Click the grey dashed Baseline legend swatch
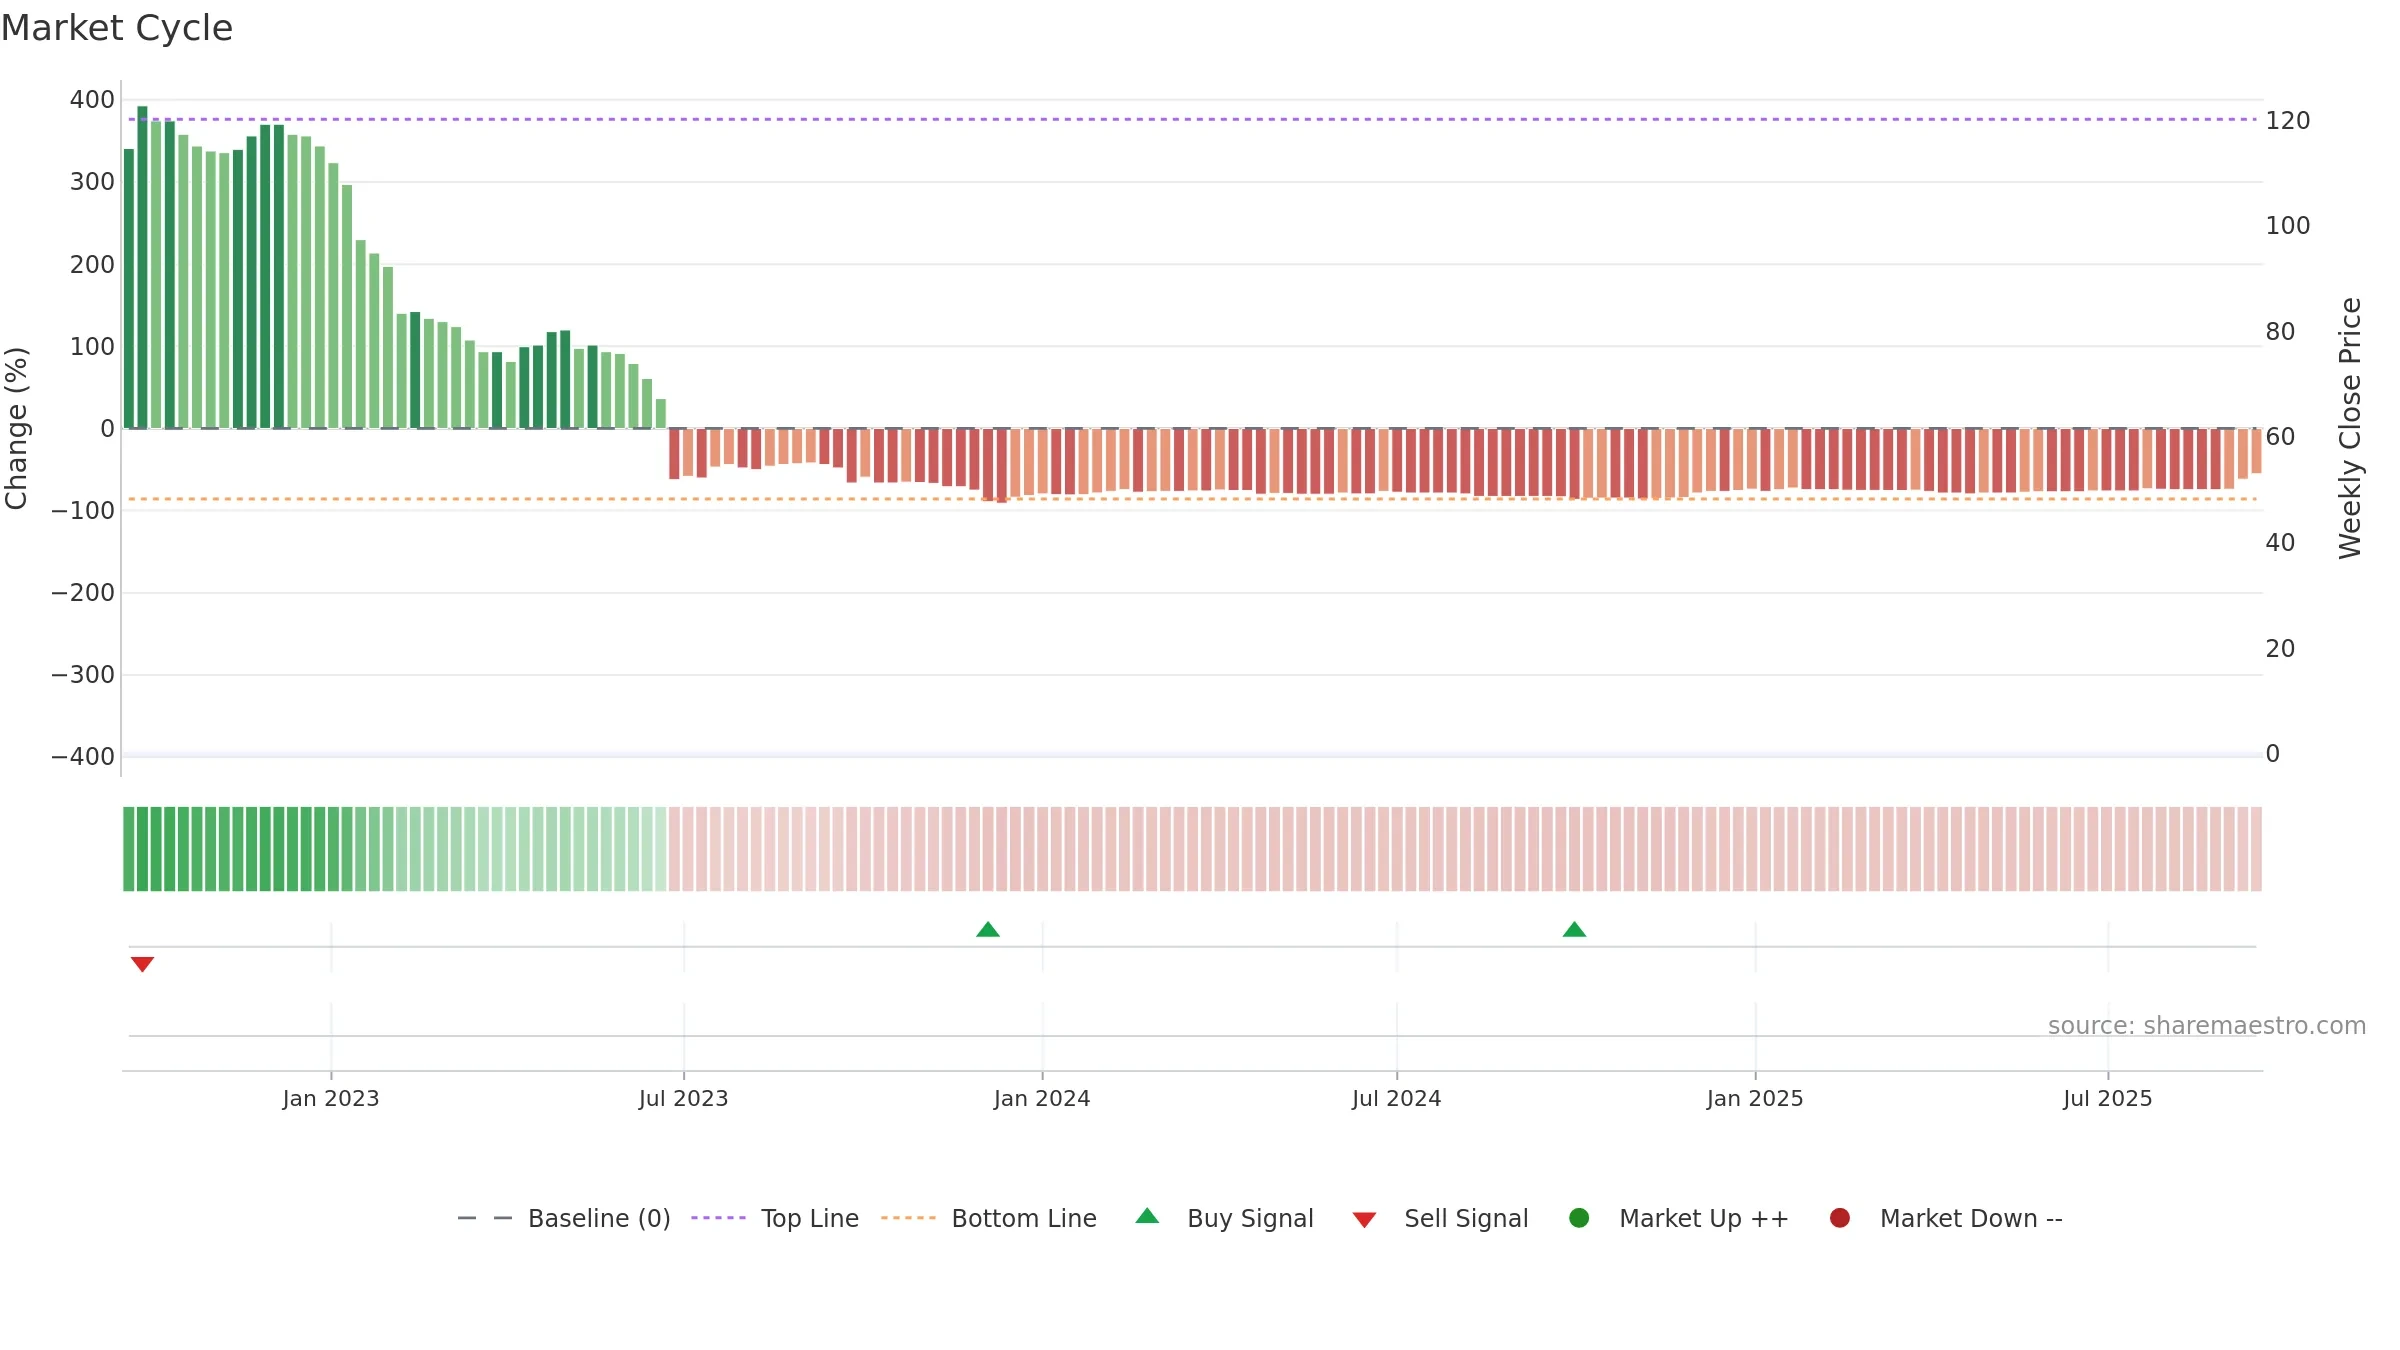This screenshot has height=1350, width=2400. pyautogui.click(x=484, y=1218)
